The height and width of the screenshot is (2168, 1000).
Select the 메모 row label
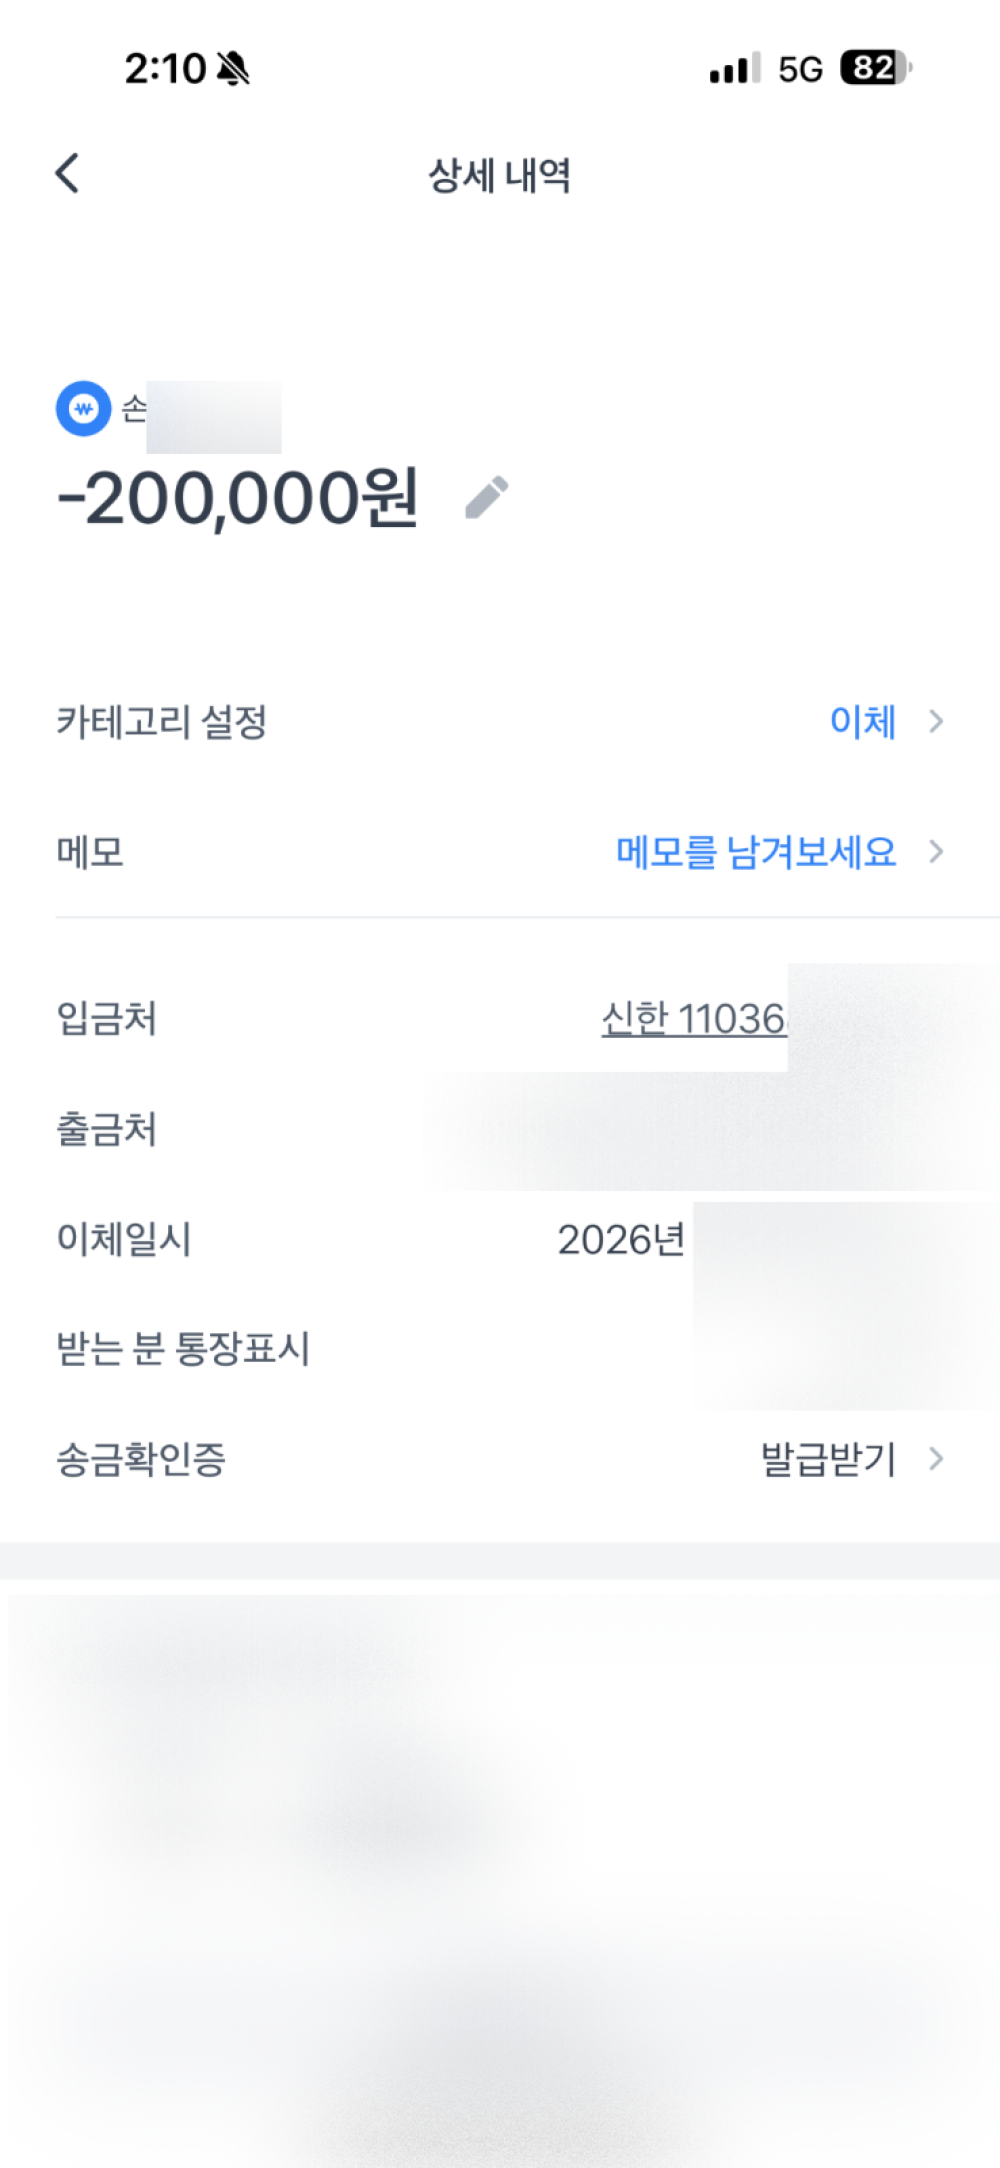(90, 852)
